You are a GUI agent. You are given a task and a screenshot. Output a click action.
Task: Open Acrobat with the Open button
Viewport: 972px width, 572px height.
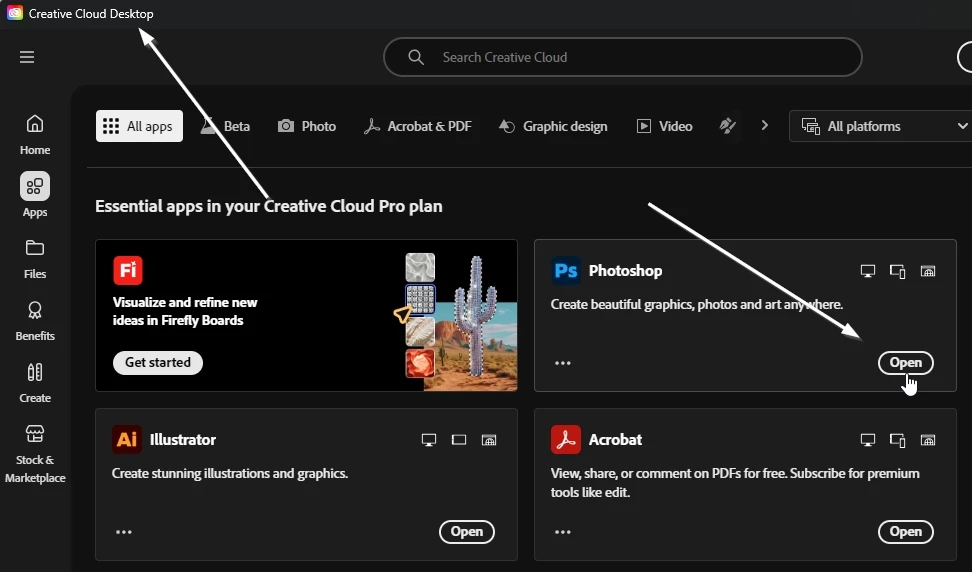coord(906,532)
